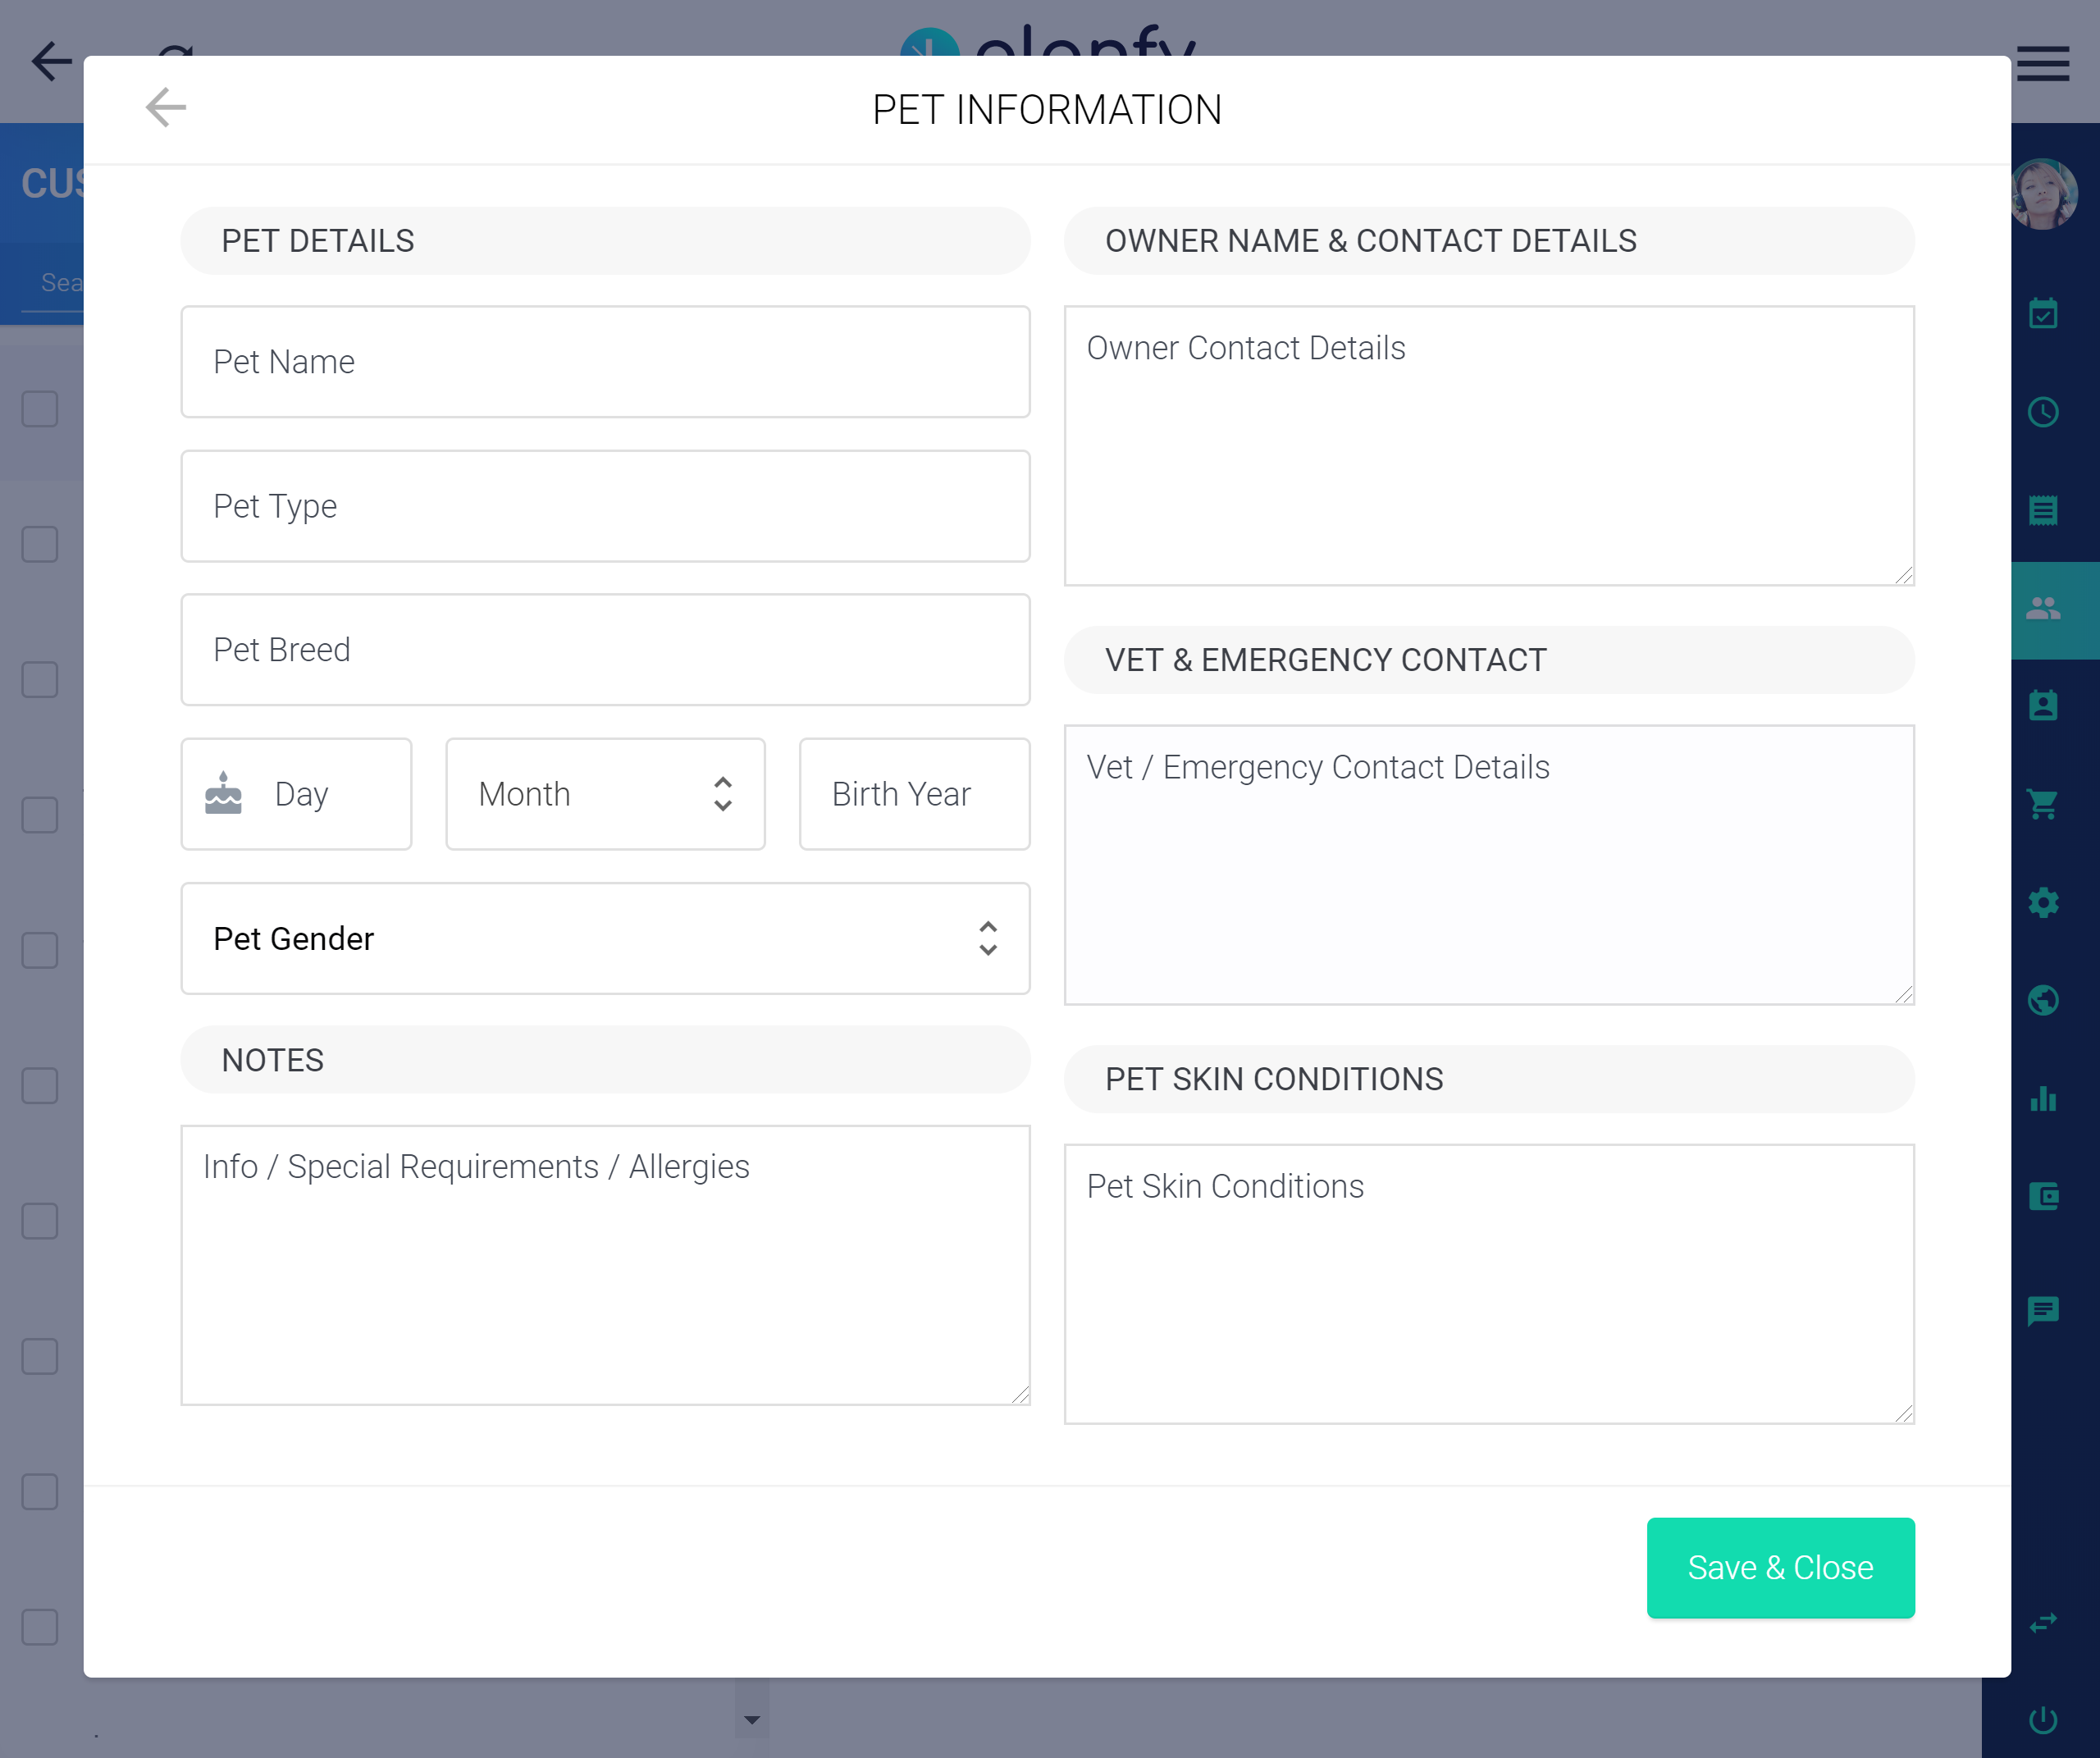Open the time history clock icon
Image resolution: width=2100 pixels, height=1758 pixels.
(2044, 411)
